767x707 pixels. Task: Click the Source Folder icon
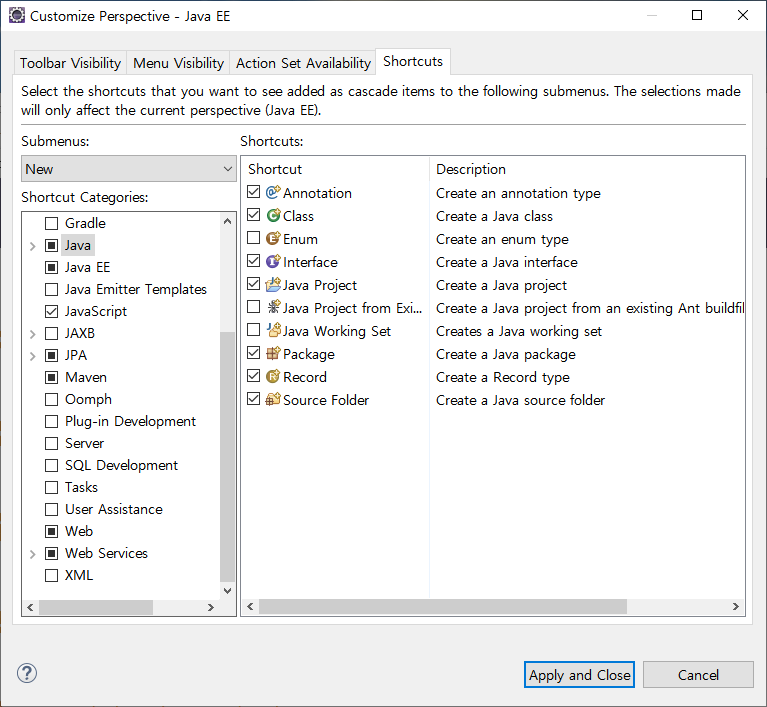273,399
